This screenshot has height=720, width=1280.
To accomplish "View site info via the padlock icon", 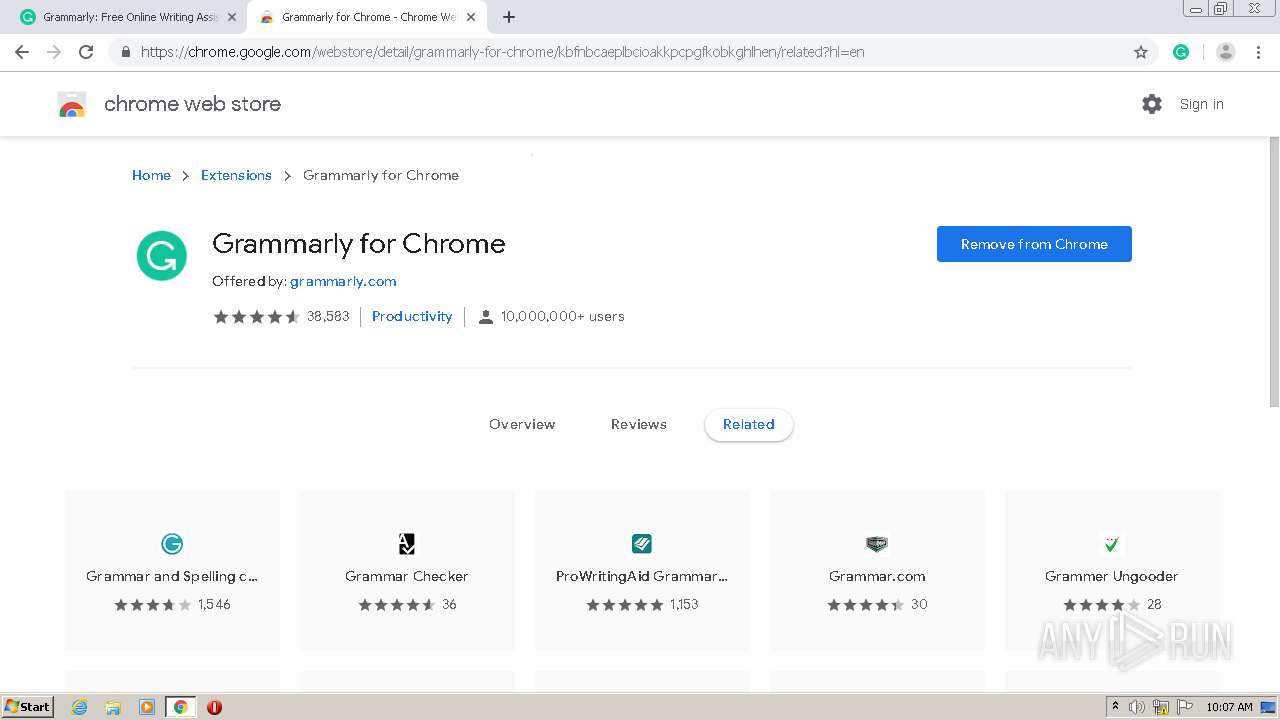I will pos(126,52).
